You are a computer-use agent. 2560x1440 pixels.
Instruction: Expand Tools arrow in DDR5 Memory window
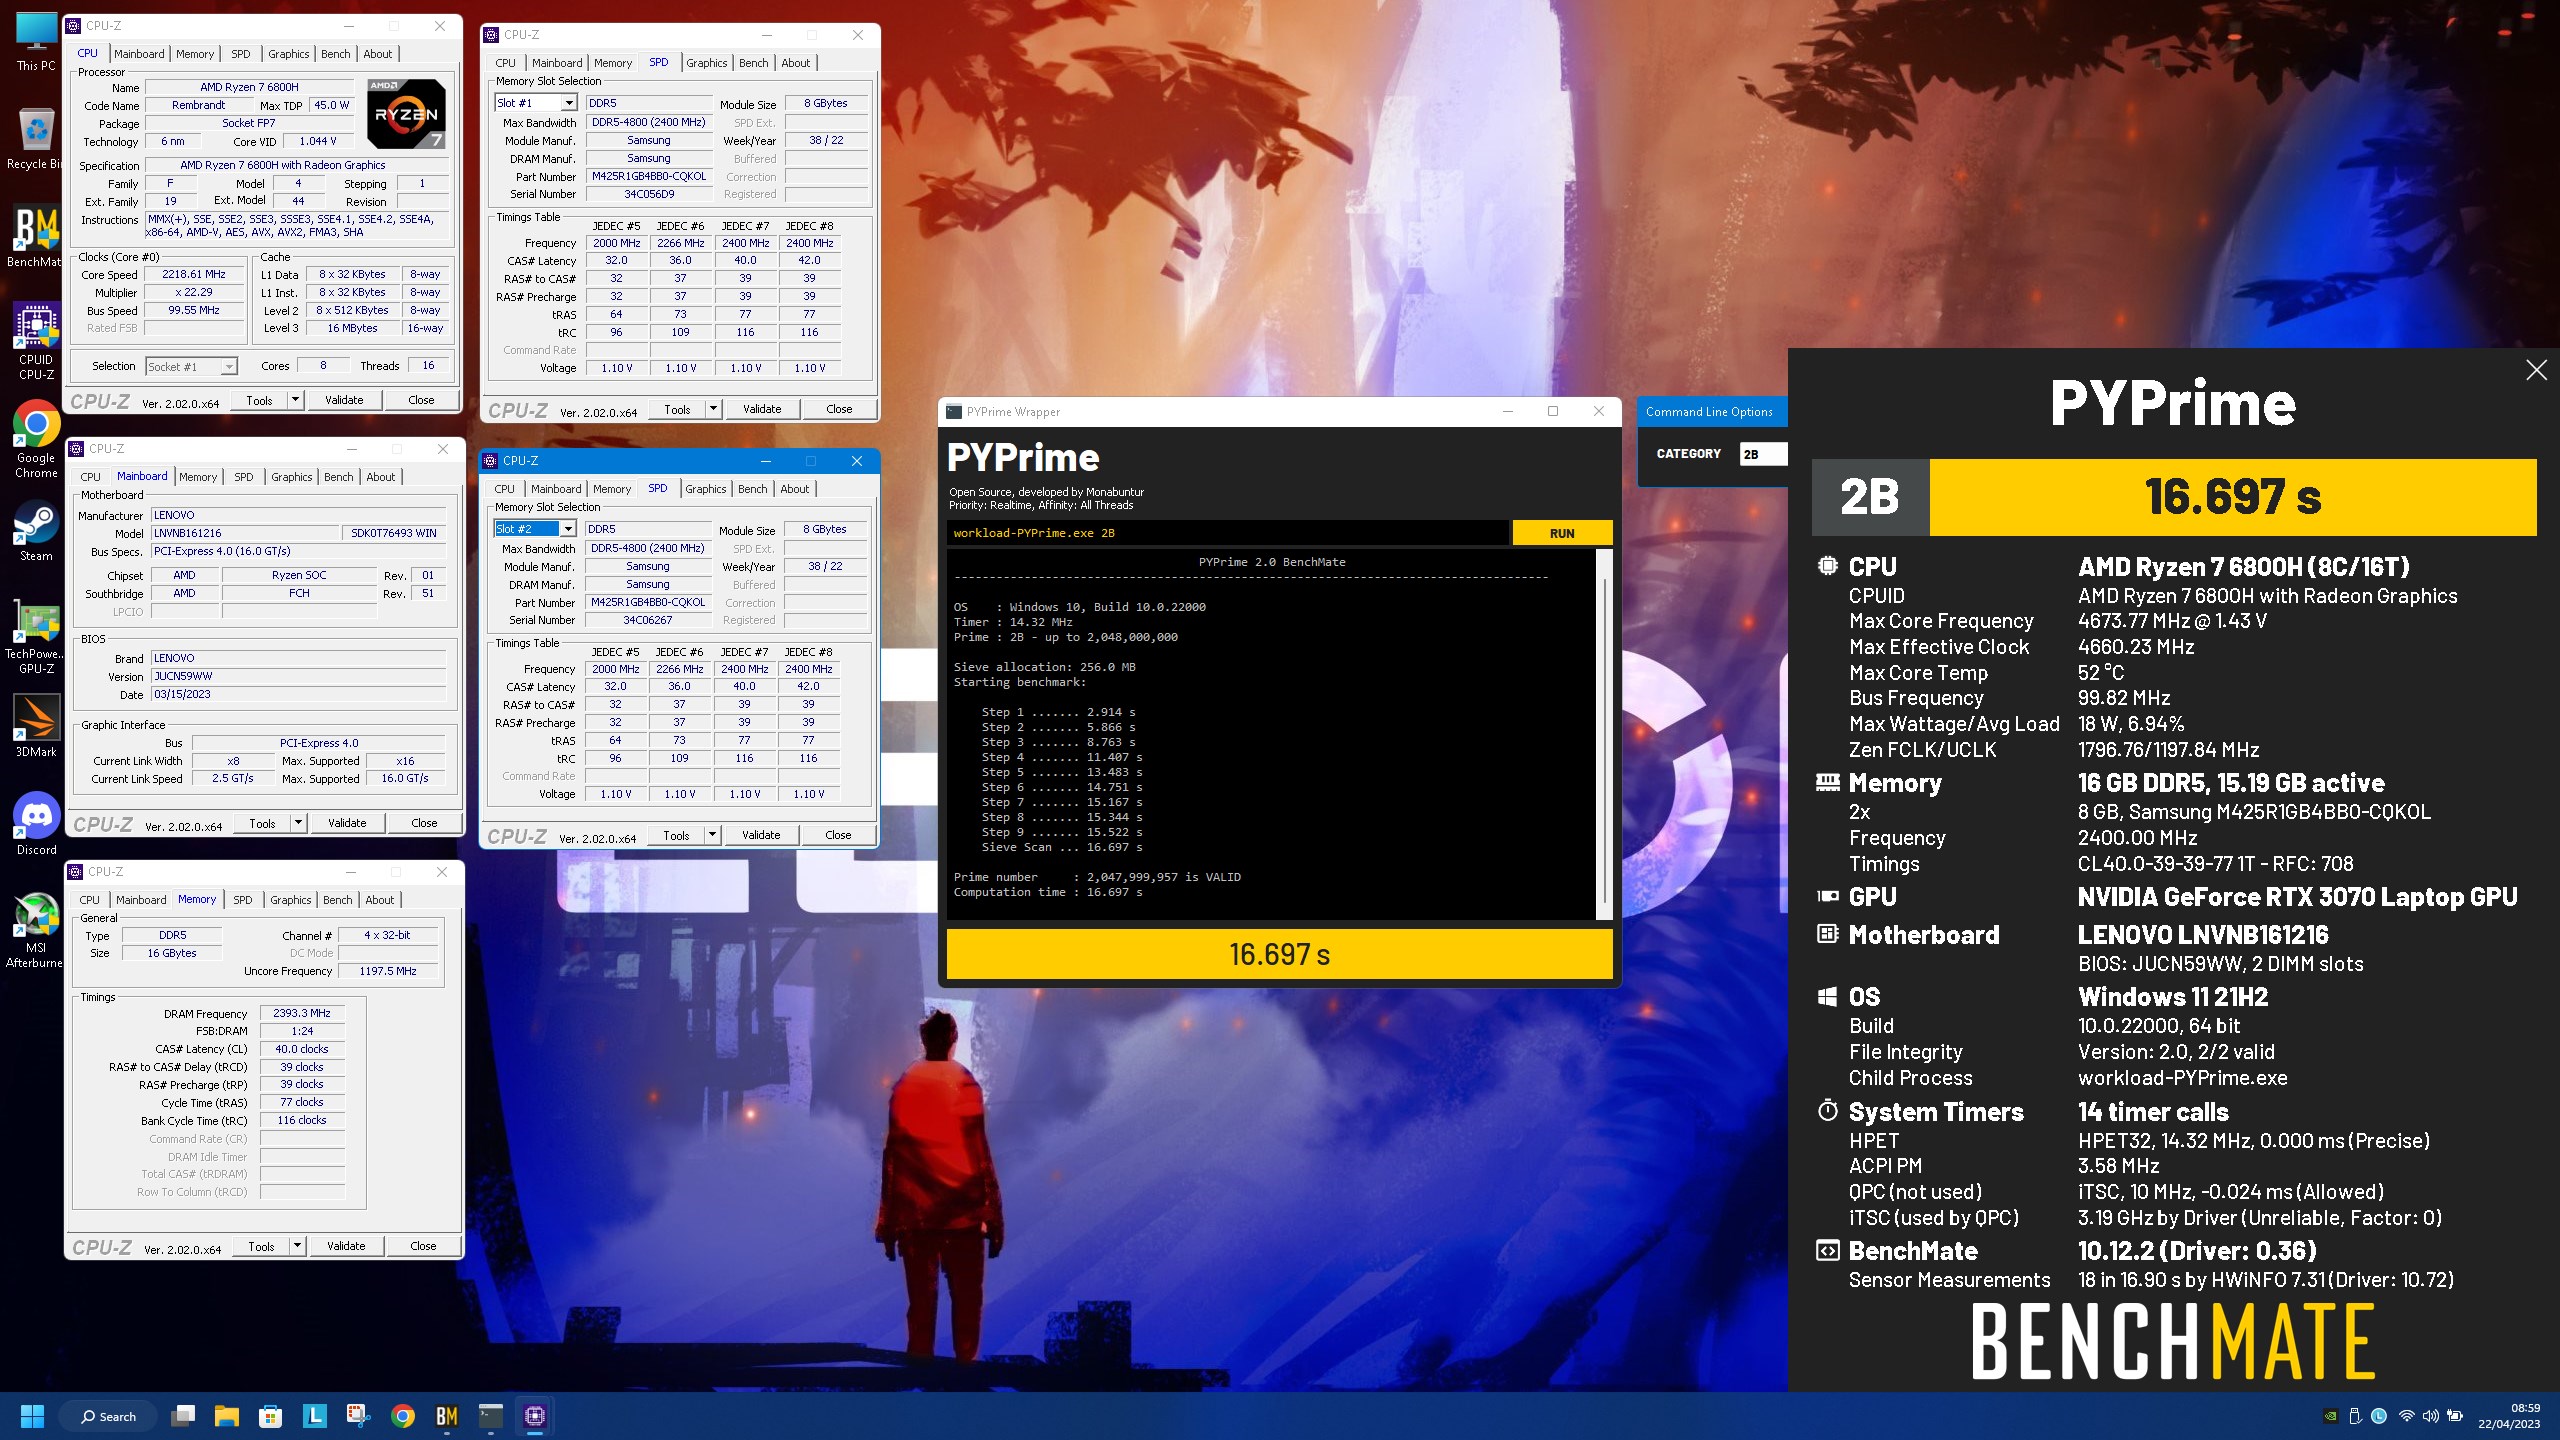tap(297, 1246)
